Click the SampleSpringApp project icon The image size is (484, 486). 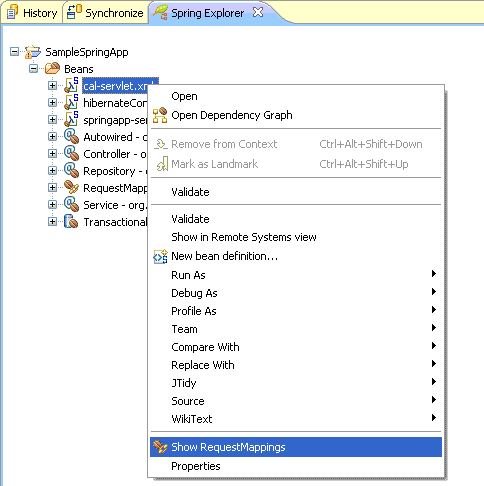pyautogui.click(x=33, y=52)
